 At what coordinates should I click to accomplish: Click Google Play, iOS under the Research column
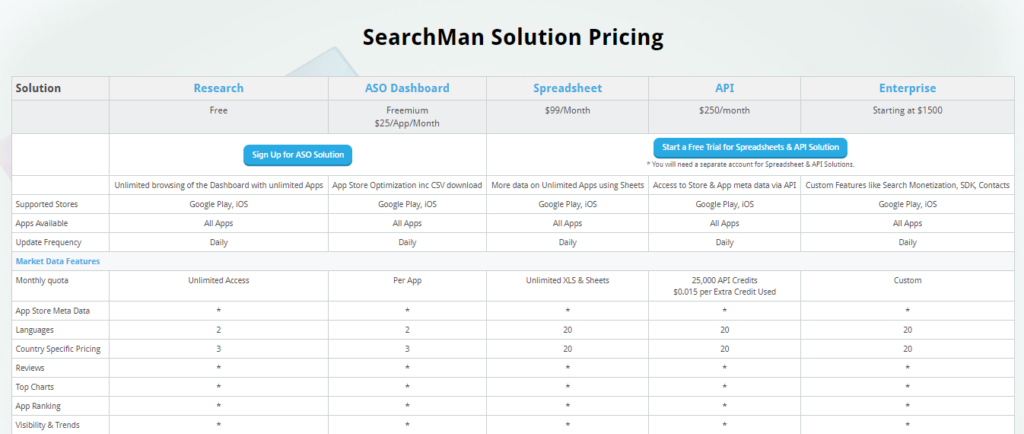219,204
